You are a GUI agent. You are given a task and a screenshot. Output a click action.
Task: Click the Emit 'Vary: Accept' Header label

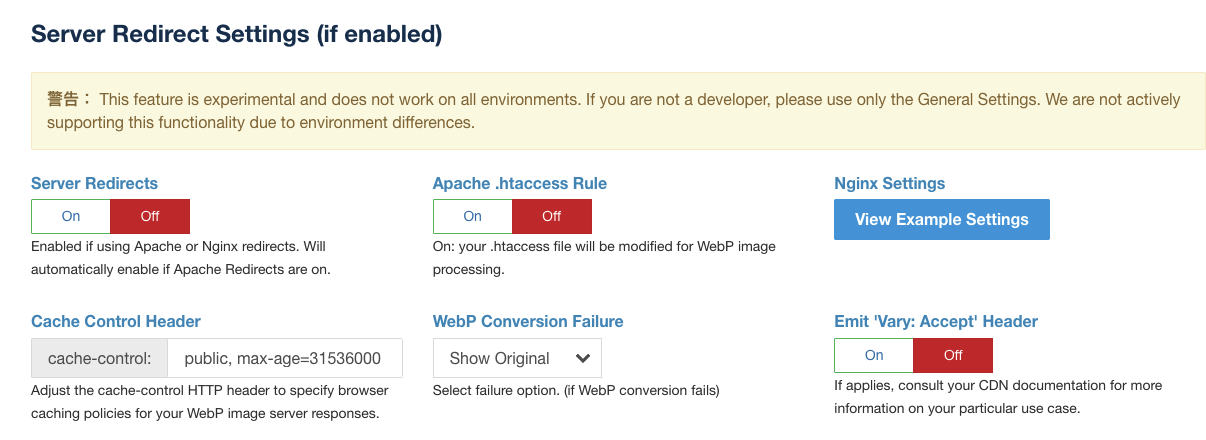point(936,322)
